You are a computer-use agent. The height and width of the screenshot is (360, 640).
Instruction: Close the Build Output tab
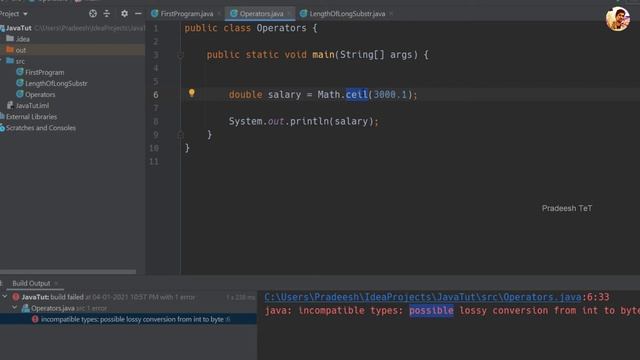pos(56,283)
